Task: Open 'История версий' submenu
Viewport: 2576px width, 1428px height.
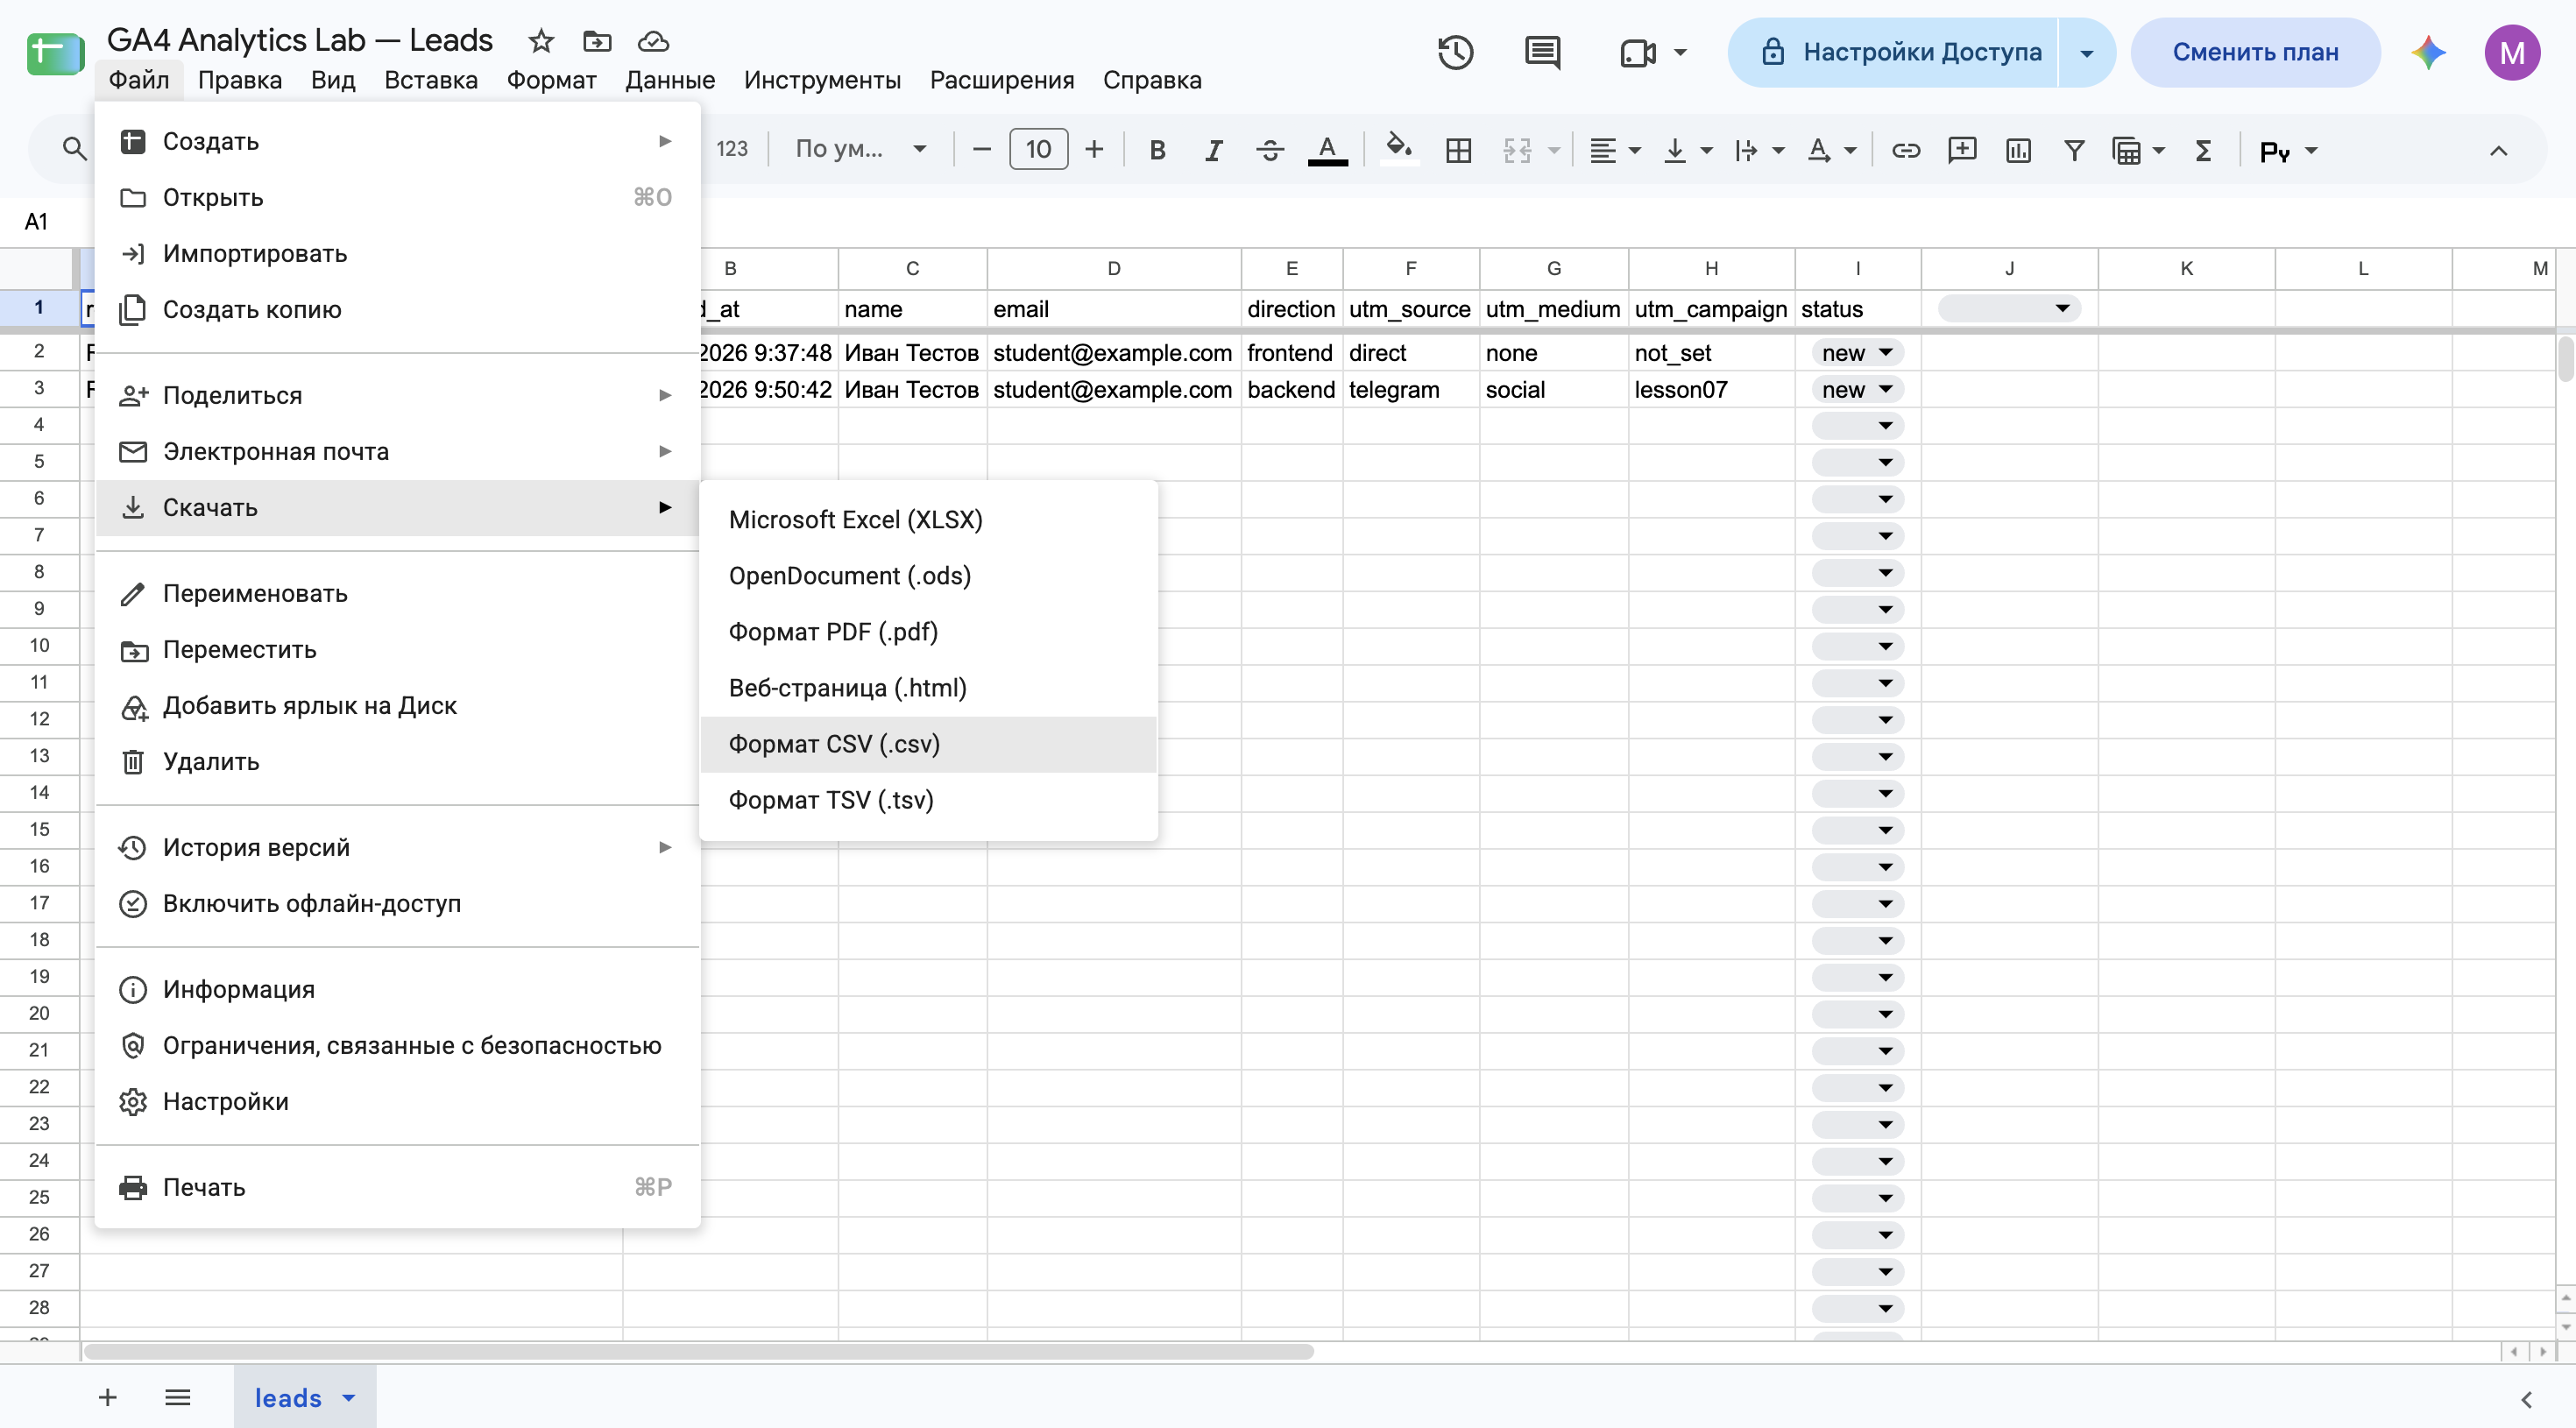Action: click(x=397, y=847)
